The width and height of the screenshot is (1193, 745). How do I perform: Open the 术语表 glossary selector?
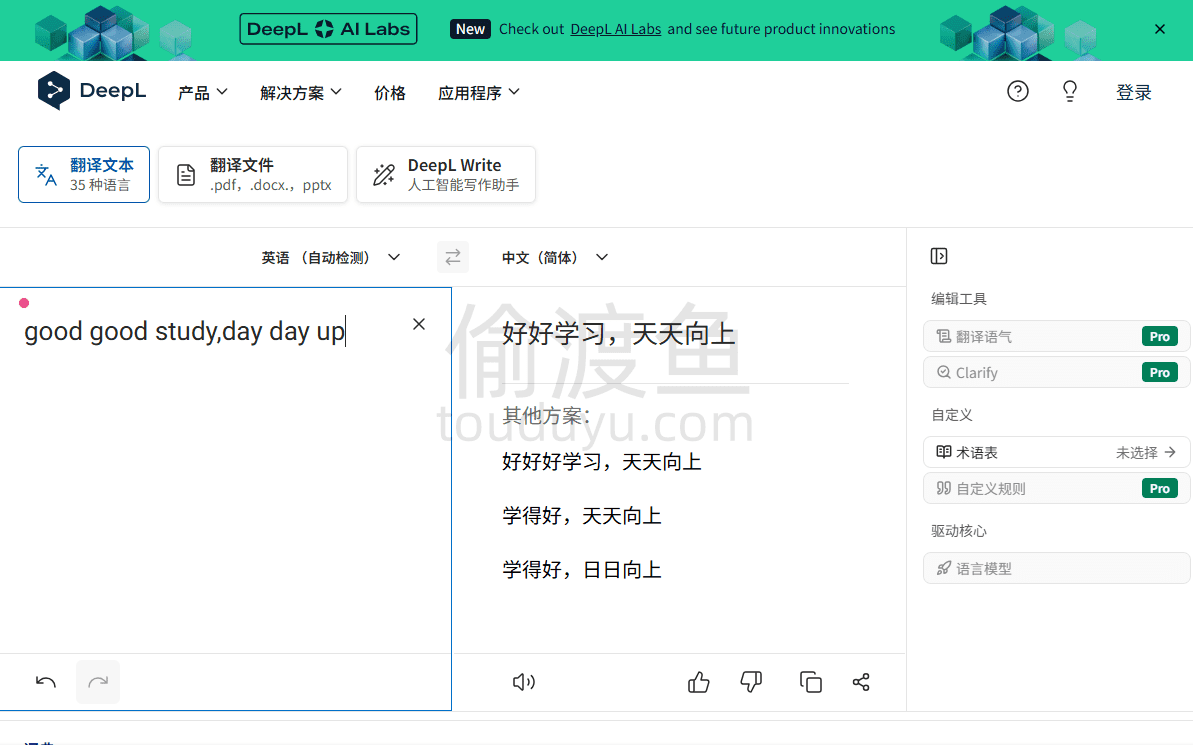[x=1057, y=452]
